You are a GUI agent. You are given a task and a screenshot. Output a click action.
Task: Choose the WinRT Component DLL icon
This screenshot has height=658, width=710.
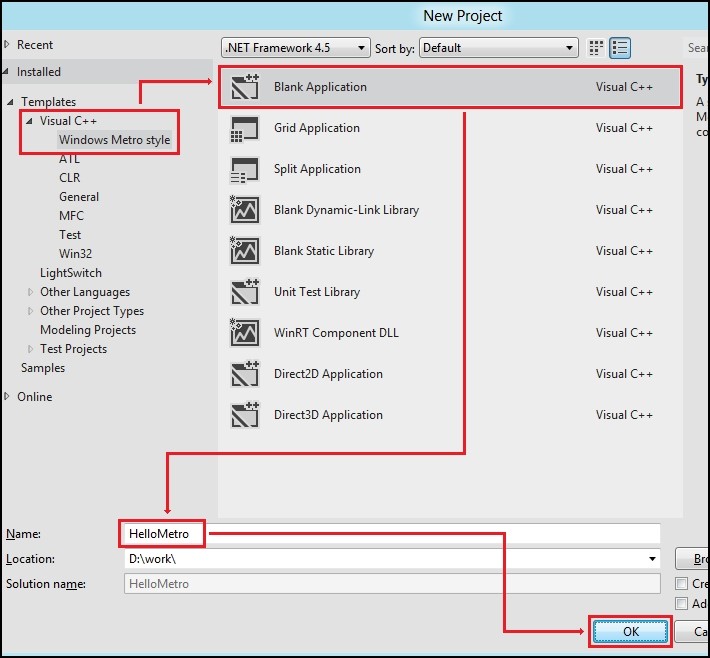click(x=245, y=334)
